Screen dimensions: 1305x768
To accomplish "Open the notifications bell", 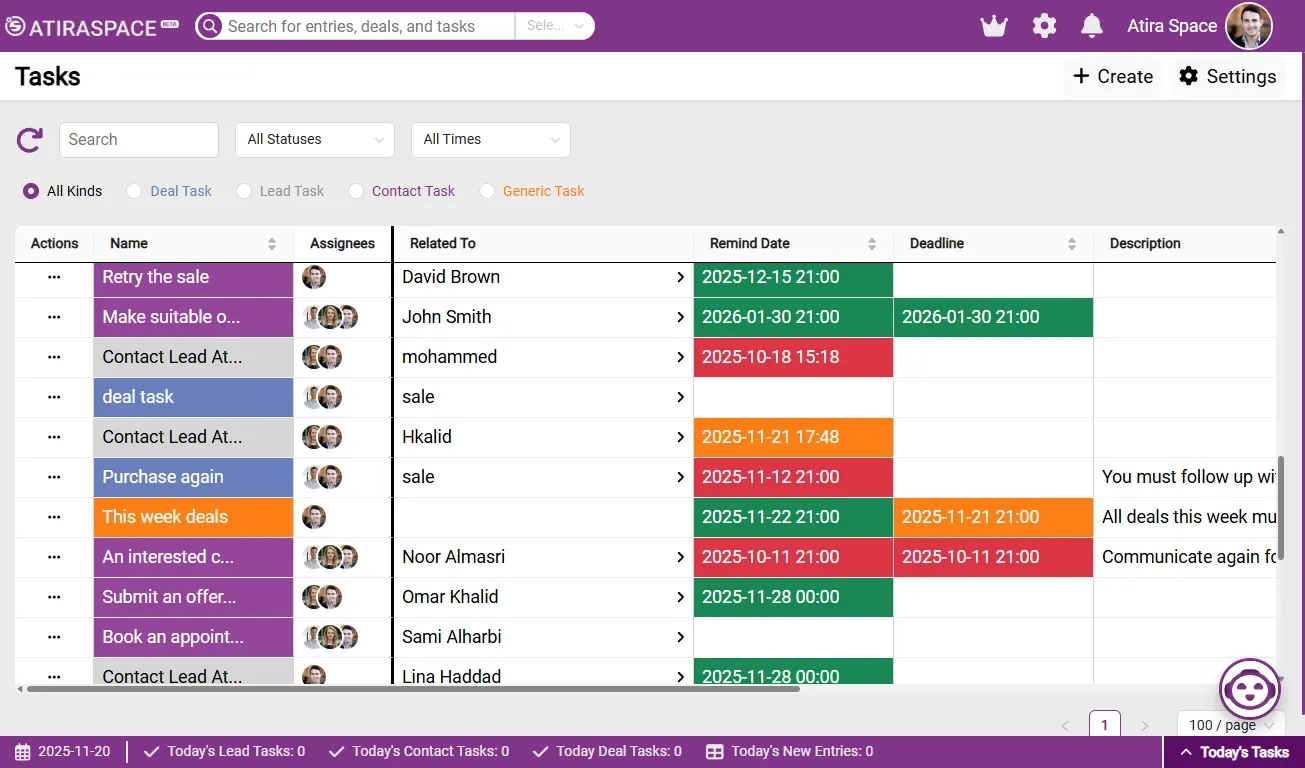I will click(1090, 26).
